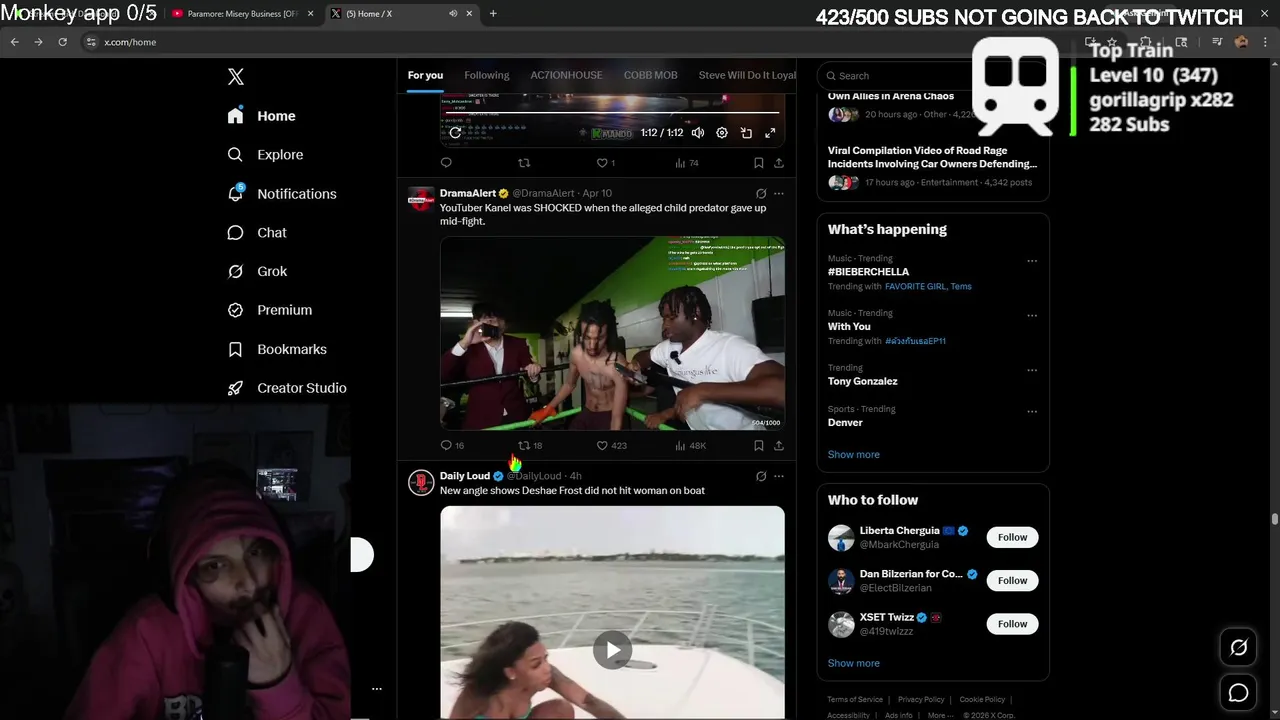Open the DramaAlert profile name link
This screenshot has width=1280, height=720.
pos(468,193)
